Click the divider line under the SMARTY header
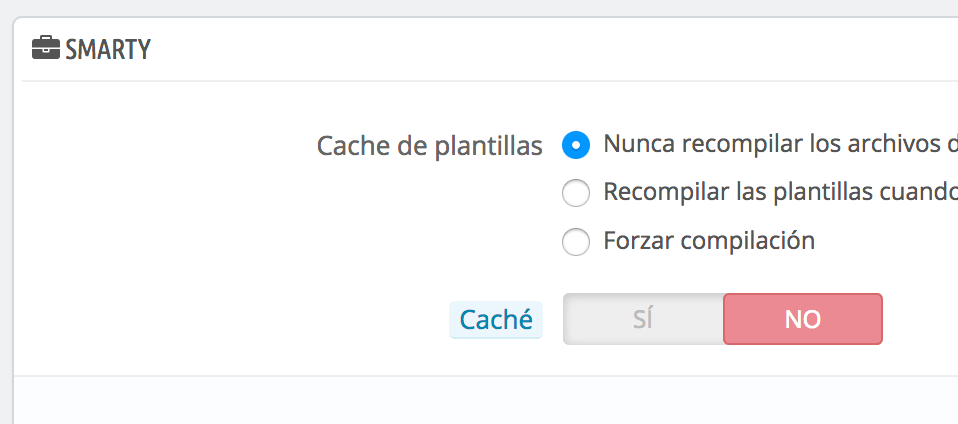The image size is (958, 424). (490, 81)
